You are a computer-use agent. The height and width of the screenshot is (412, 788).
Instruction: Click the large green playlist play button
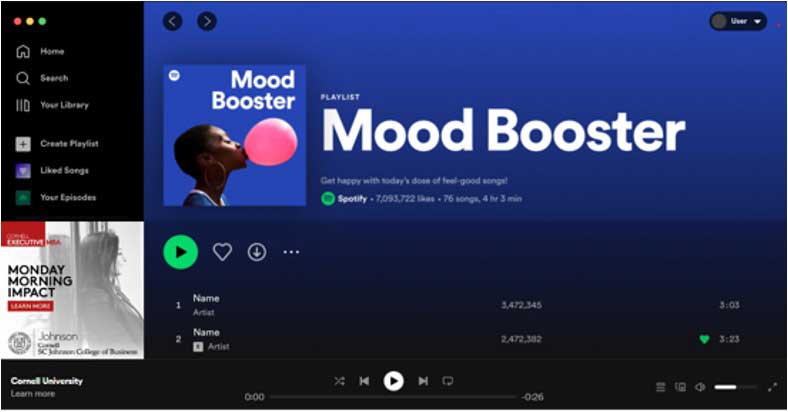click(180, 252)
